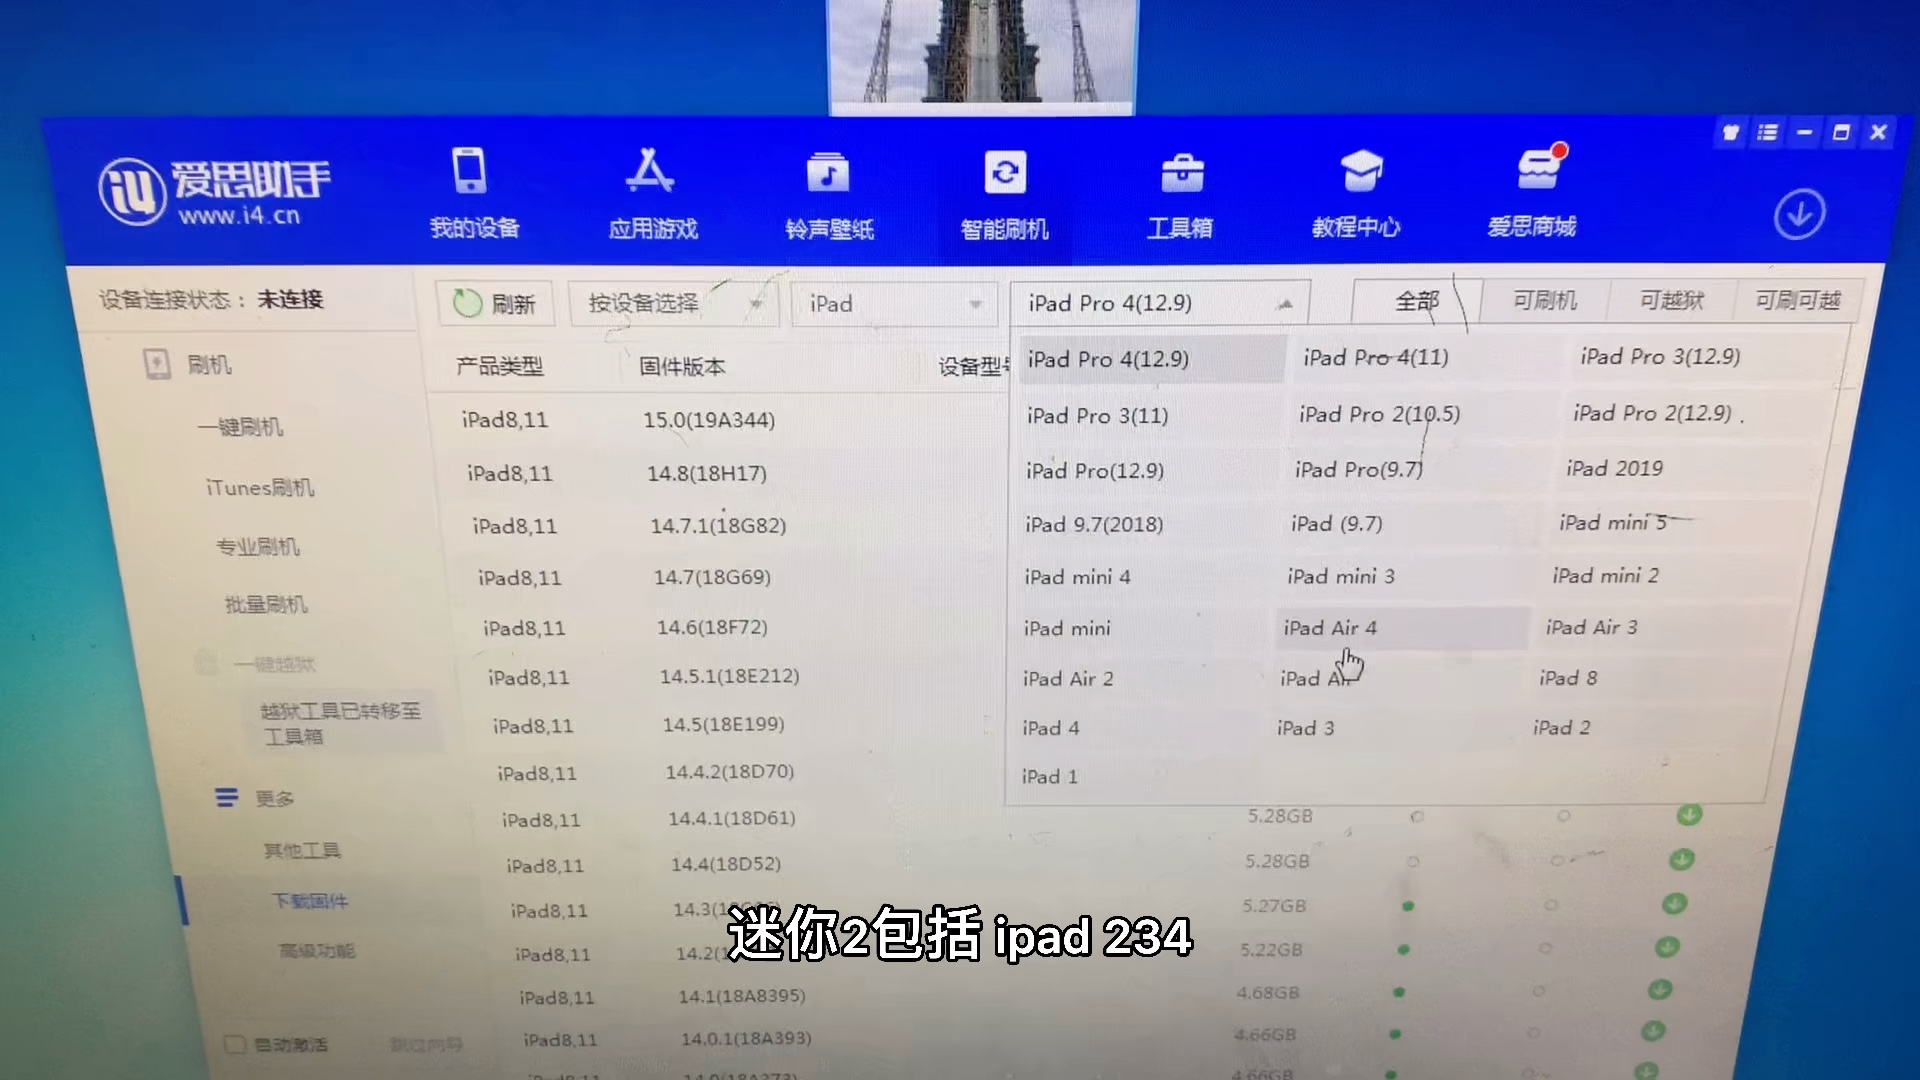Select iPad mini 2 from device list
1920x1080 pixels.
[1605, 576]
